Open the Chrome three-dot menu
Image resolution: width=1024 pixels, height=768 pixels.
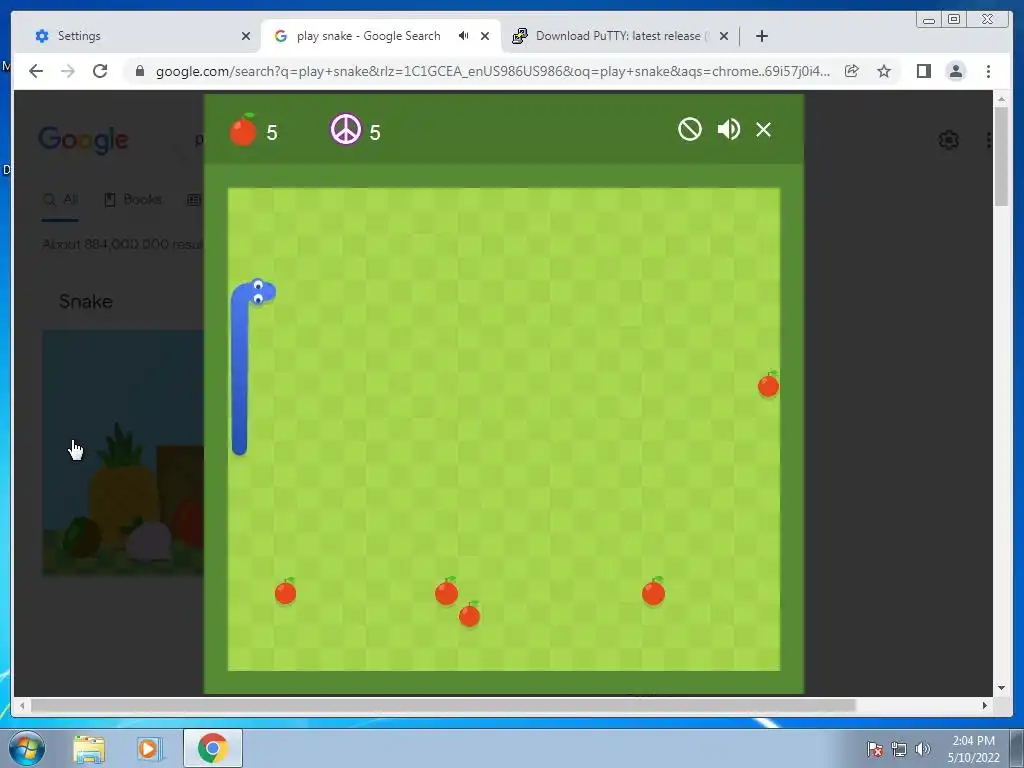(x=988, y=71)
